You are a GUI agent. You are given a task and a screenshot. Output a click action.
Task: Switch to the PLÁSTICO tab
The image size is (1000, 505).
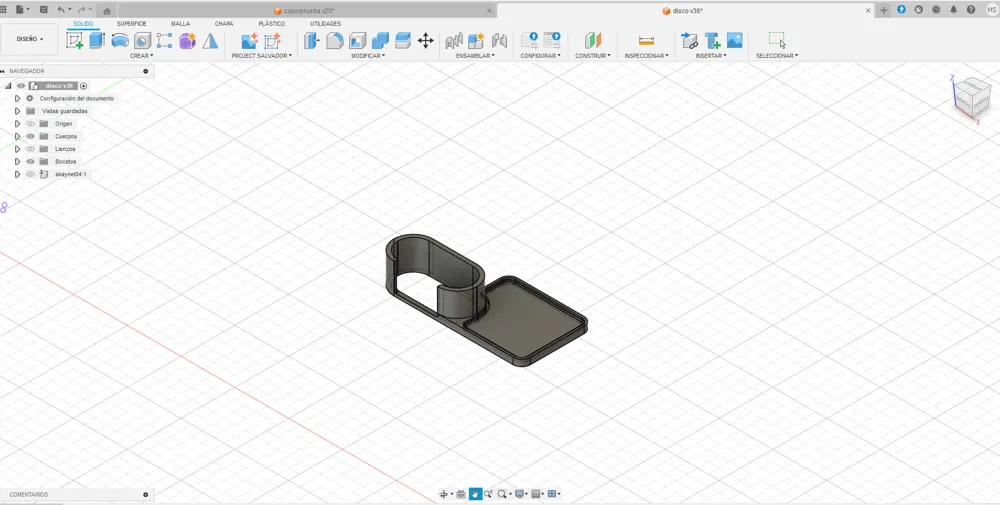point(272,24)
